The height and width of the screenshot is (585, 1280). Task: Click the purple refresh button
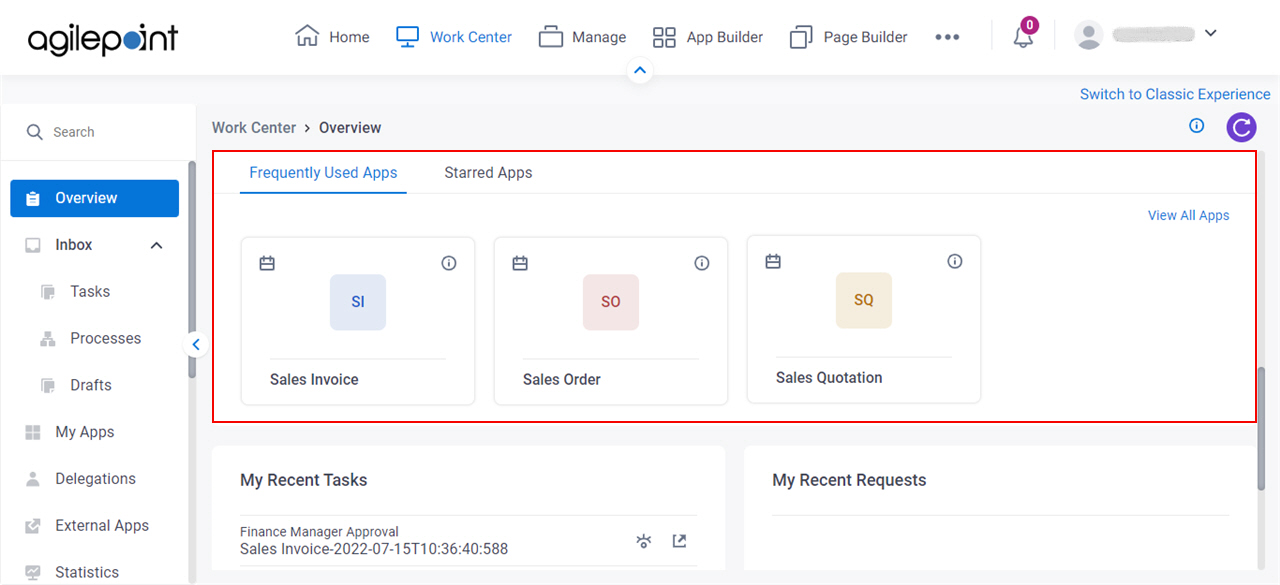click(x=1241, y=127)
